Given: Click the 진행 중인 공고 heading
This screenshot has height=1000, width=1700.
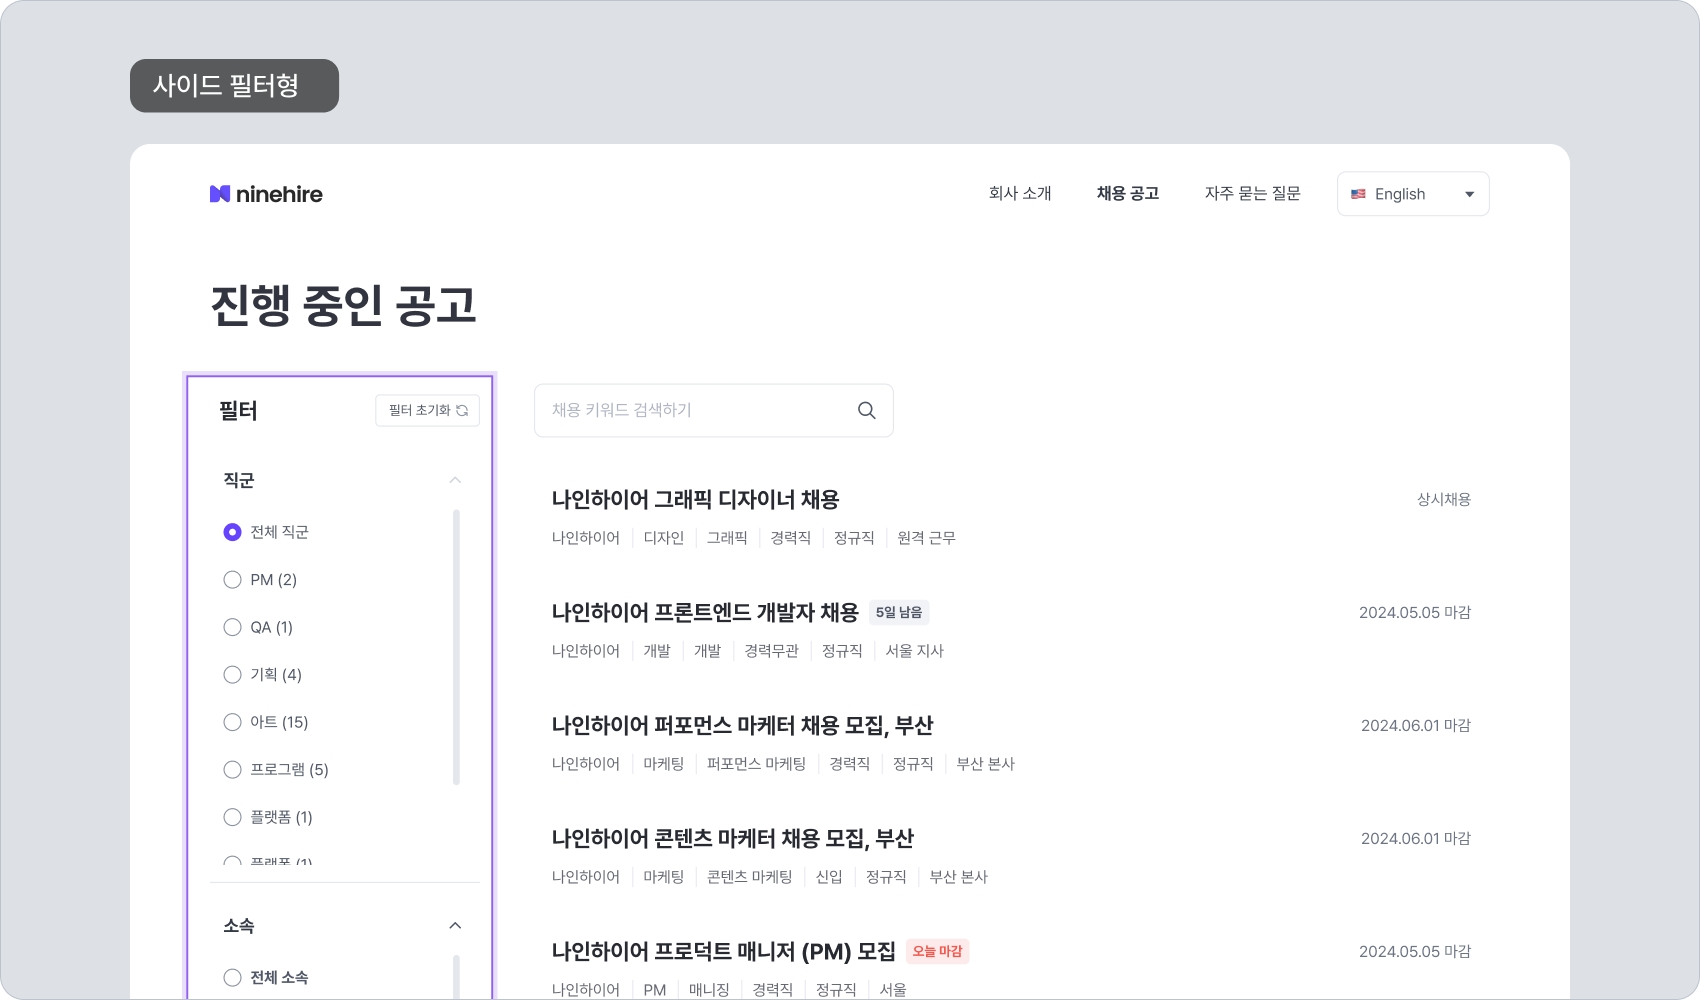Looking at the screenshot, I should point(343,305).
